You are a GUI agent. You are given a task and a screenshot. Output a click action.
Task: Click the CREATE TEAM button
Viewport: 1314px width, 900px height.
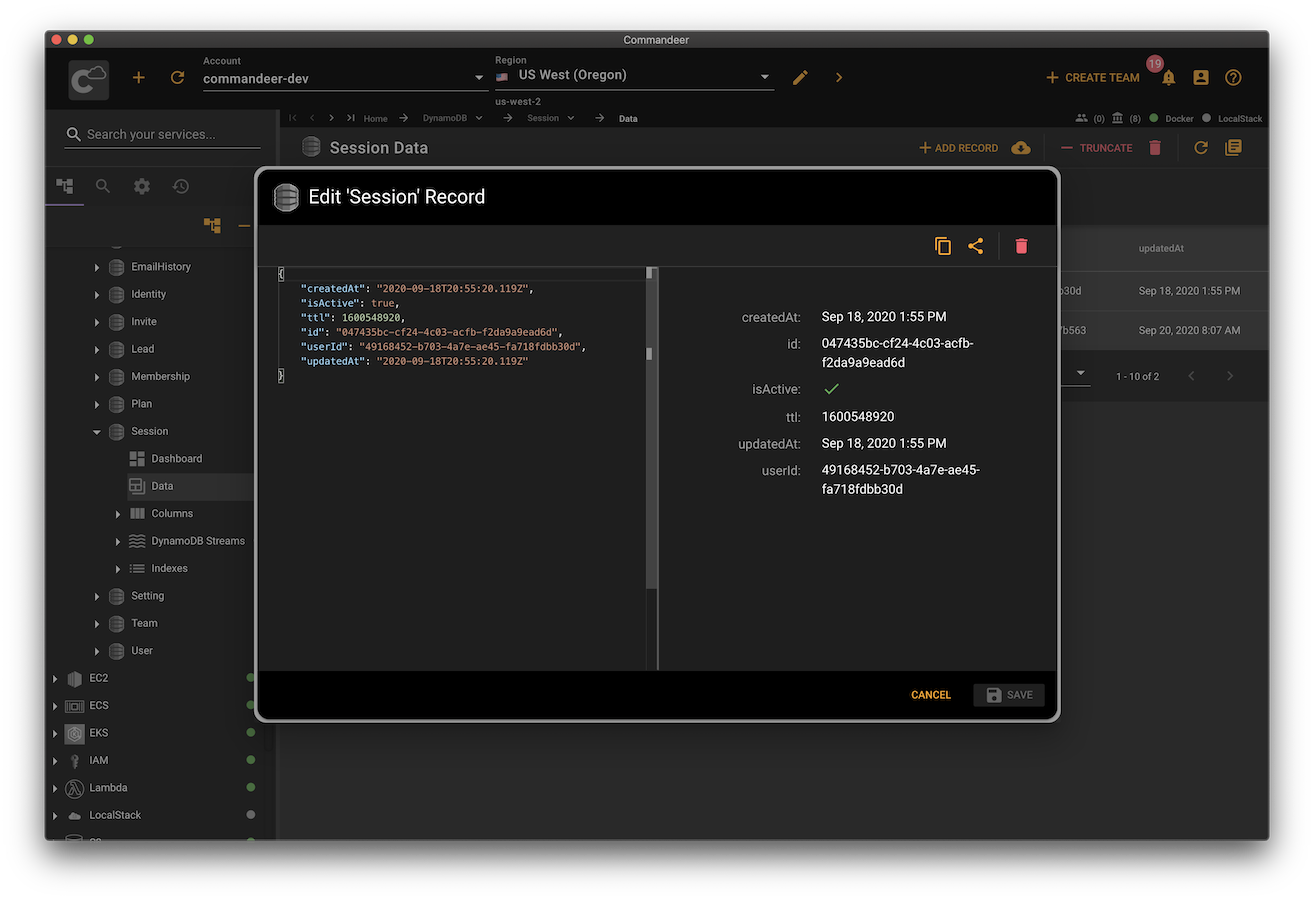(1092, 77)
